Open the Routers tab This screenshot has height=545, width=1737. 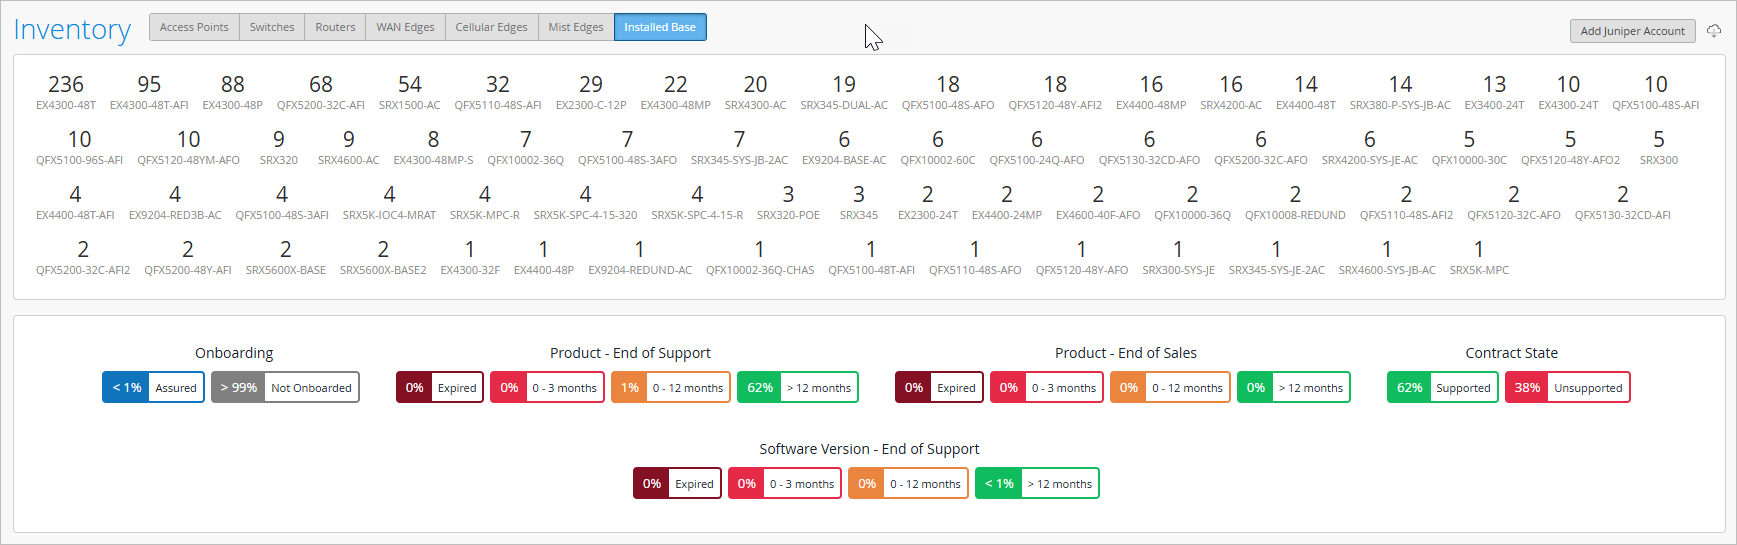click(335, 27)
